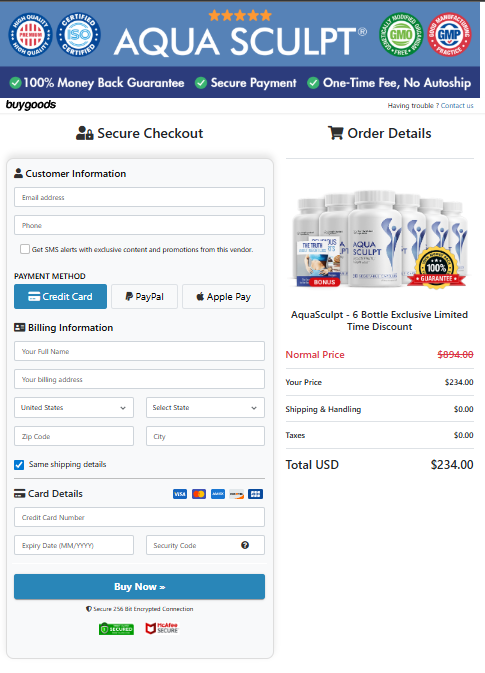Click the green Secured trust badge

pos(116,629)
